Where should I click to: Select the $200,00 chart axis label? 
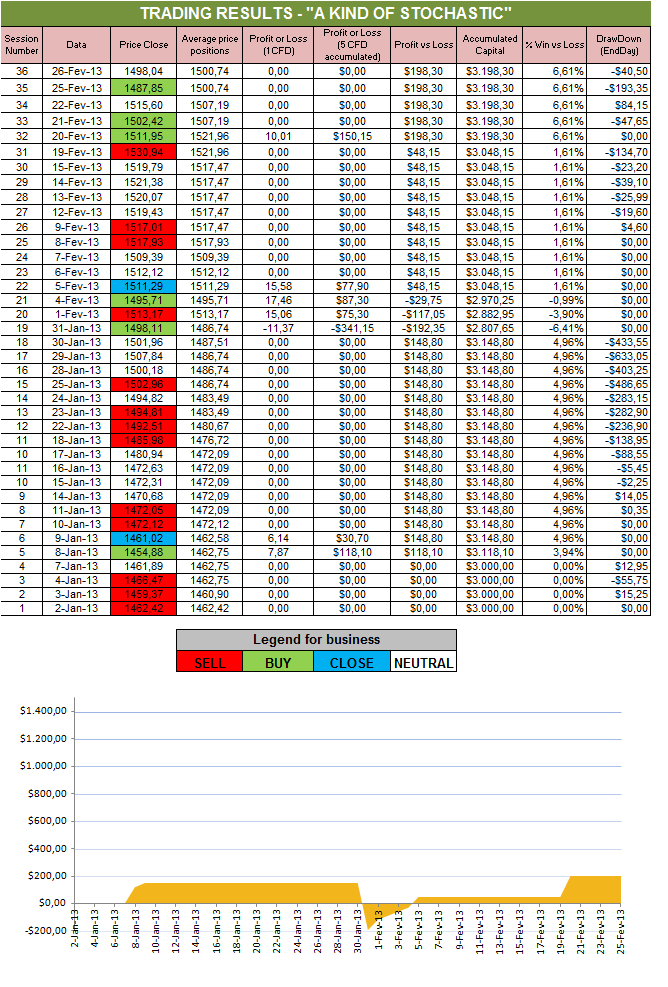point(47,876)
